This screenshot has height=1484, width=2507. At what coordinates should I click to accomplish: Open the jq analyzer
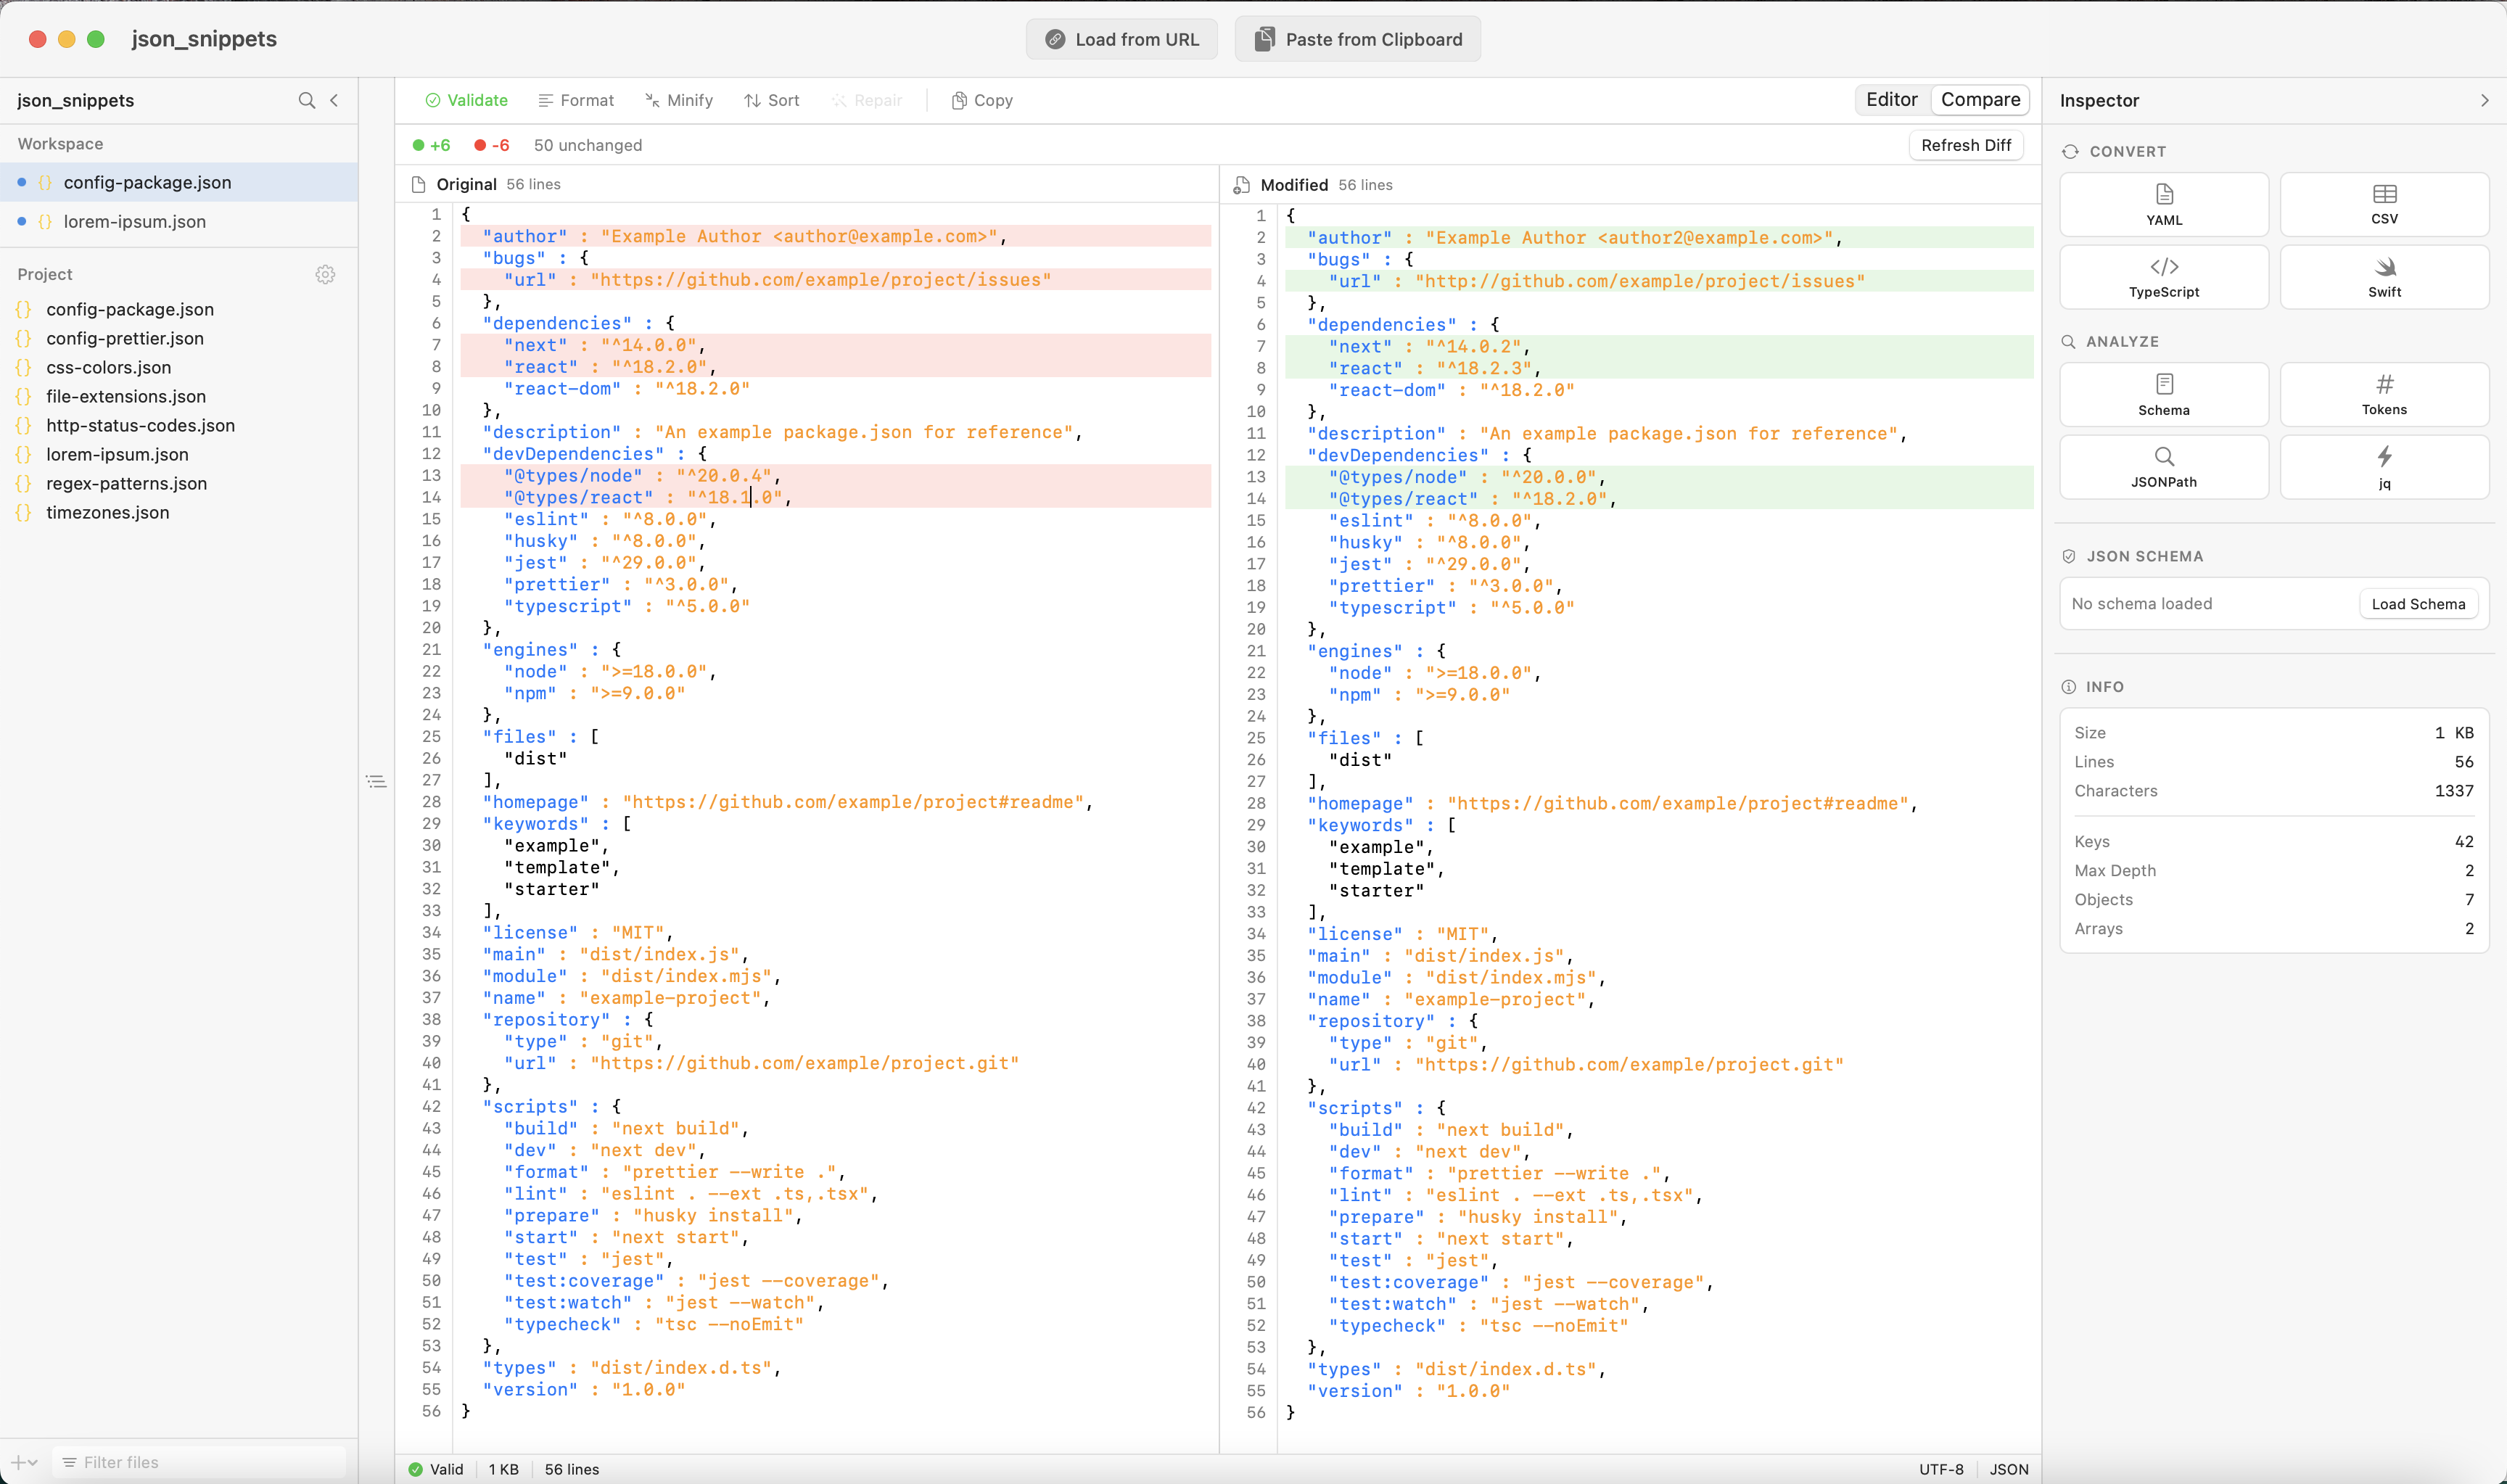[2384, 466]
